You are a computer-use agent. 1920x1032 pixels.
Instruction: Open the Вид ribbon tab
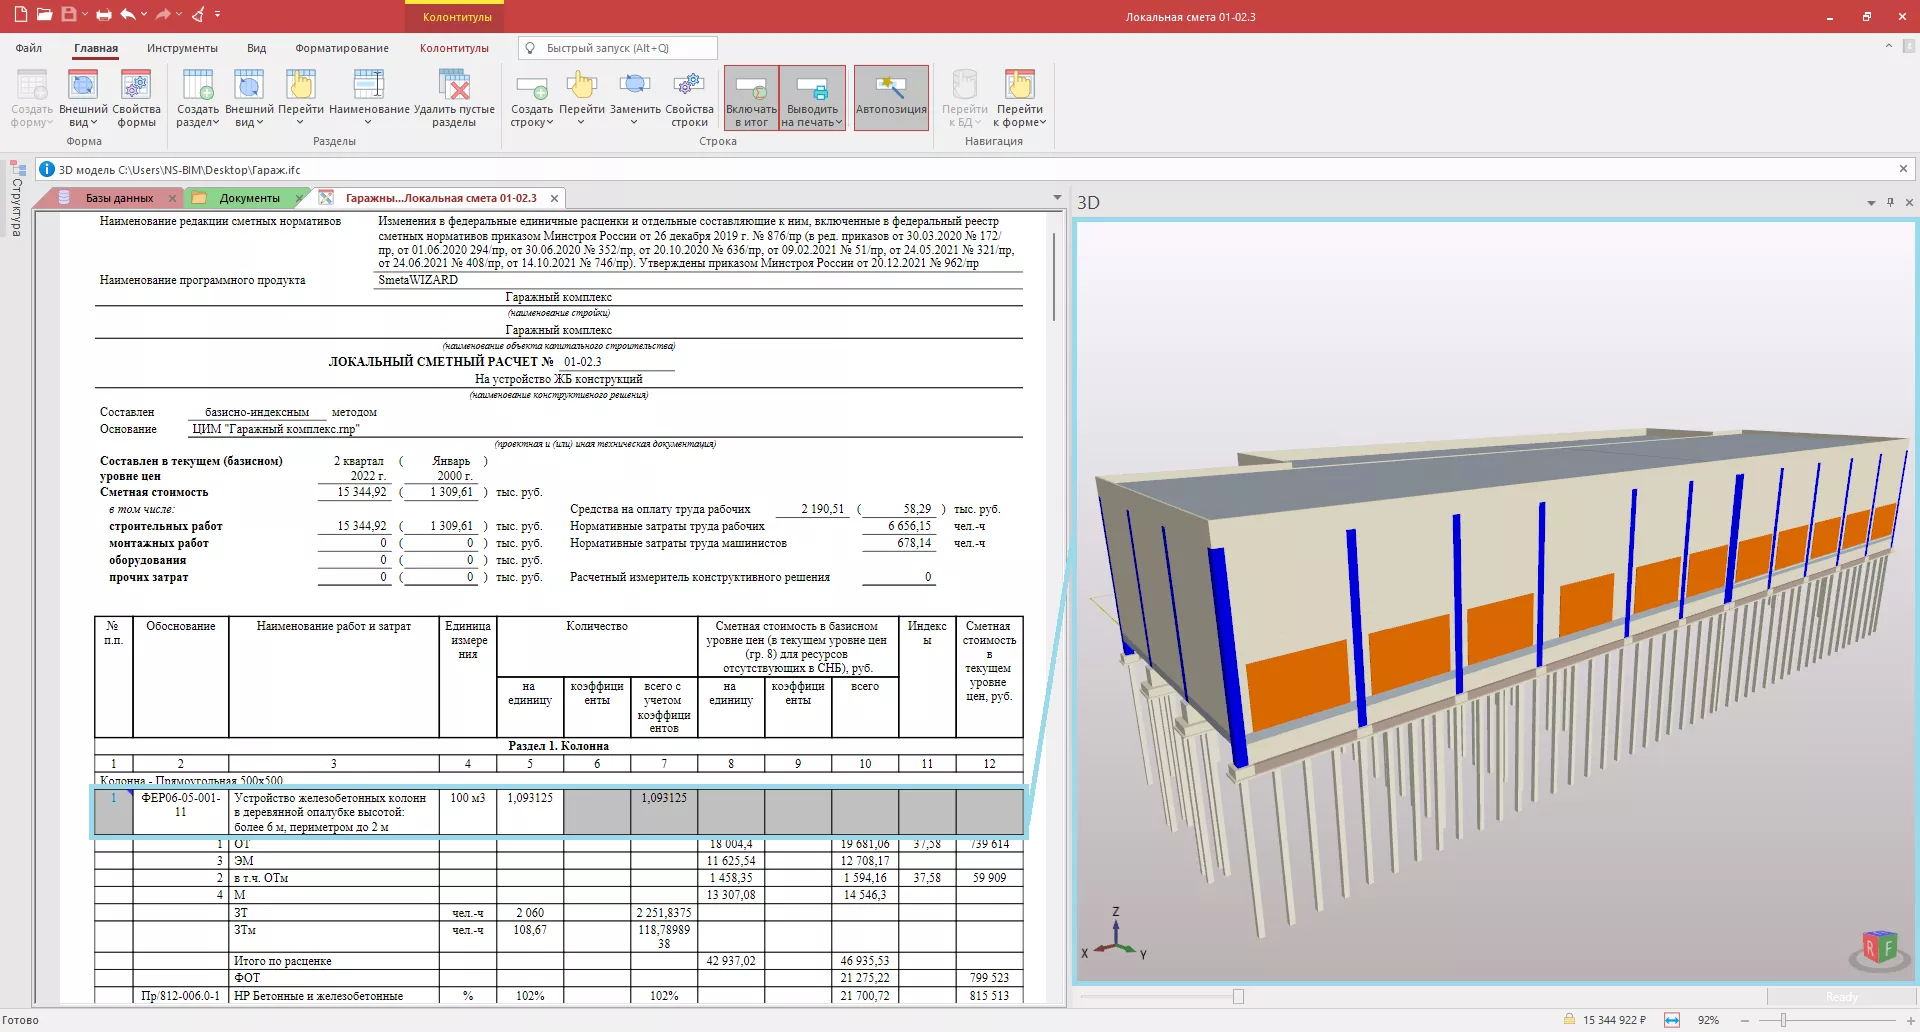257,48
